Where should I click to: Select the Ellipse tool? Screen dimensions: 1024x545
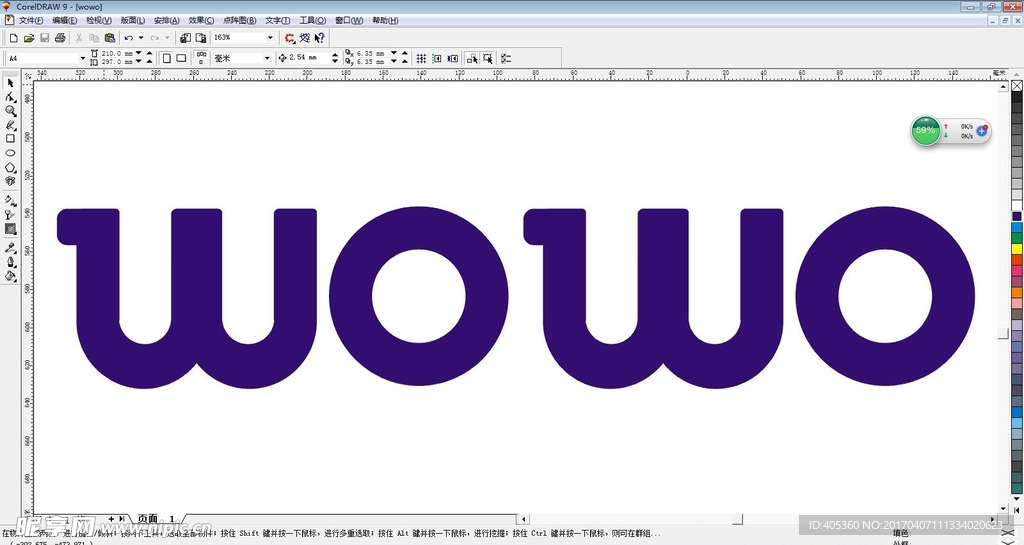pos(10,153)
